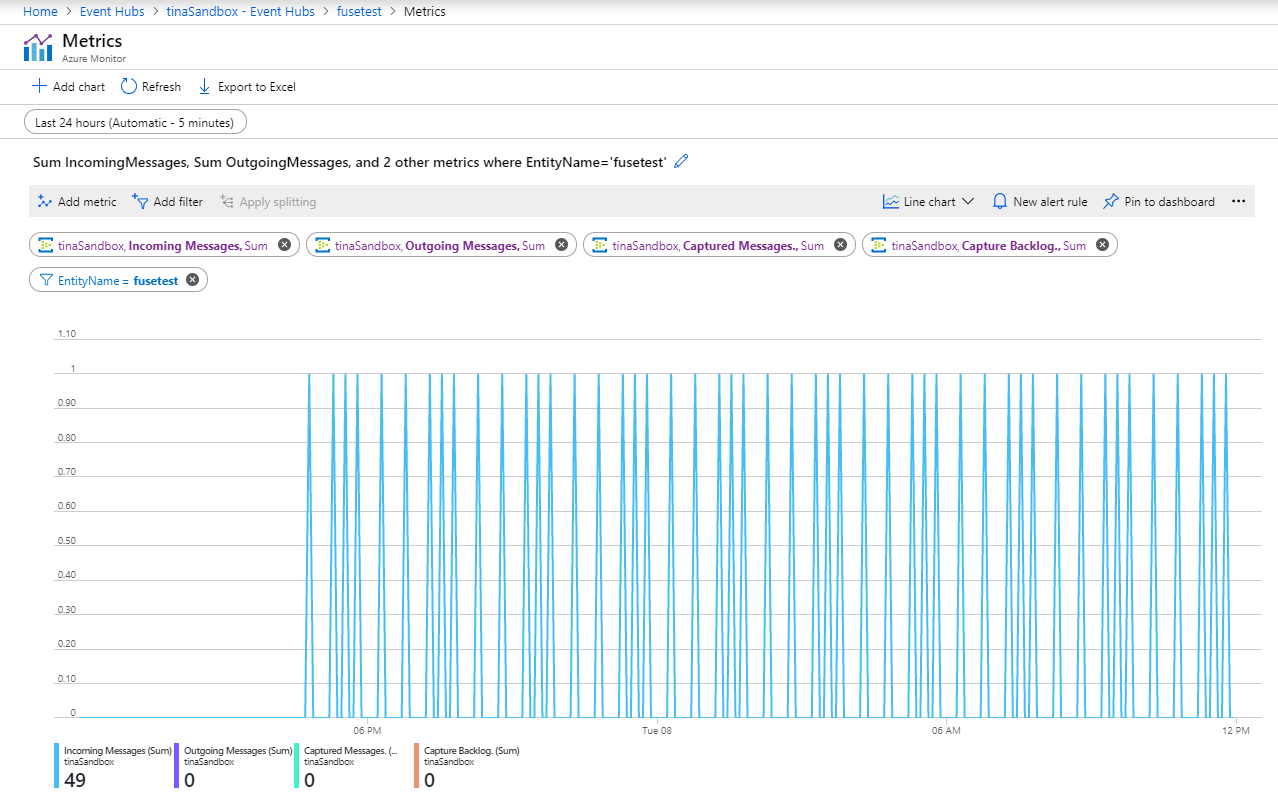Remove the Capture Backlog metric pill
The height and width of the screenshot is (809, 1278).
point(1102,245)
